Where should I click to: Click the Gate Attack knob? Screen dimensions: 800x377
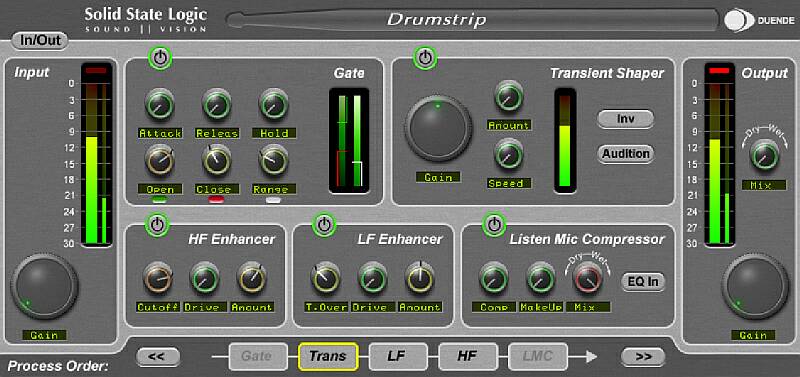[x=159, y=104]
